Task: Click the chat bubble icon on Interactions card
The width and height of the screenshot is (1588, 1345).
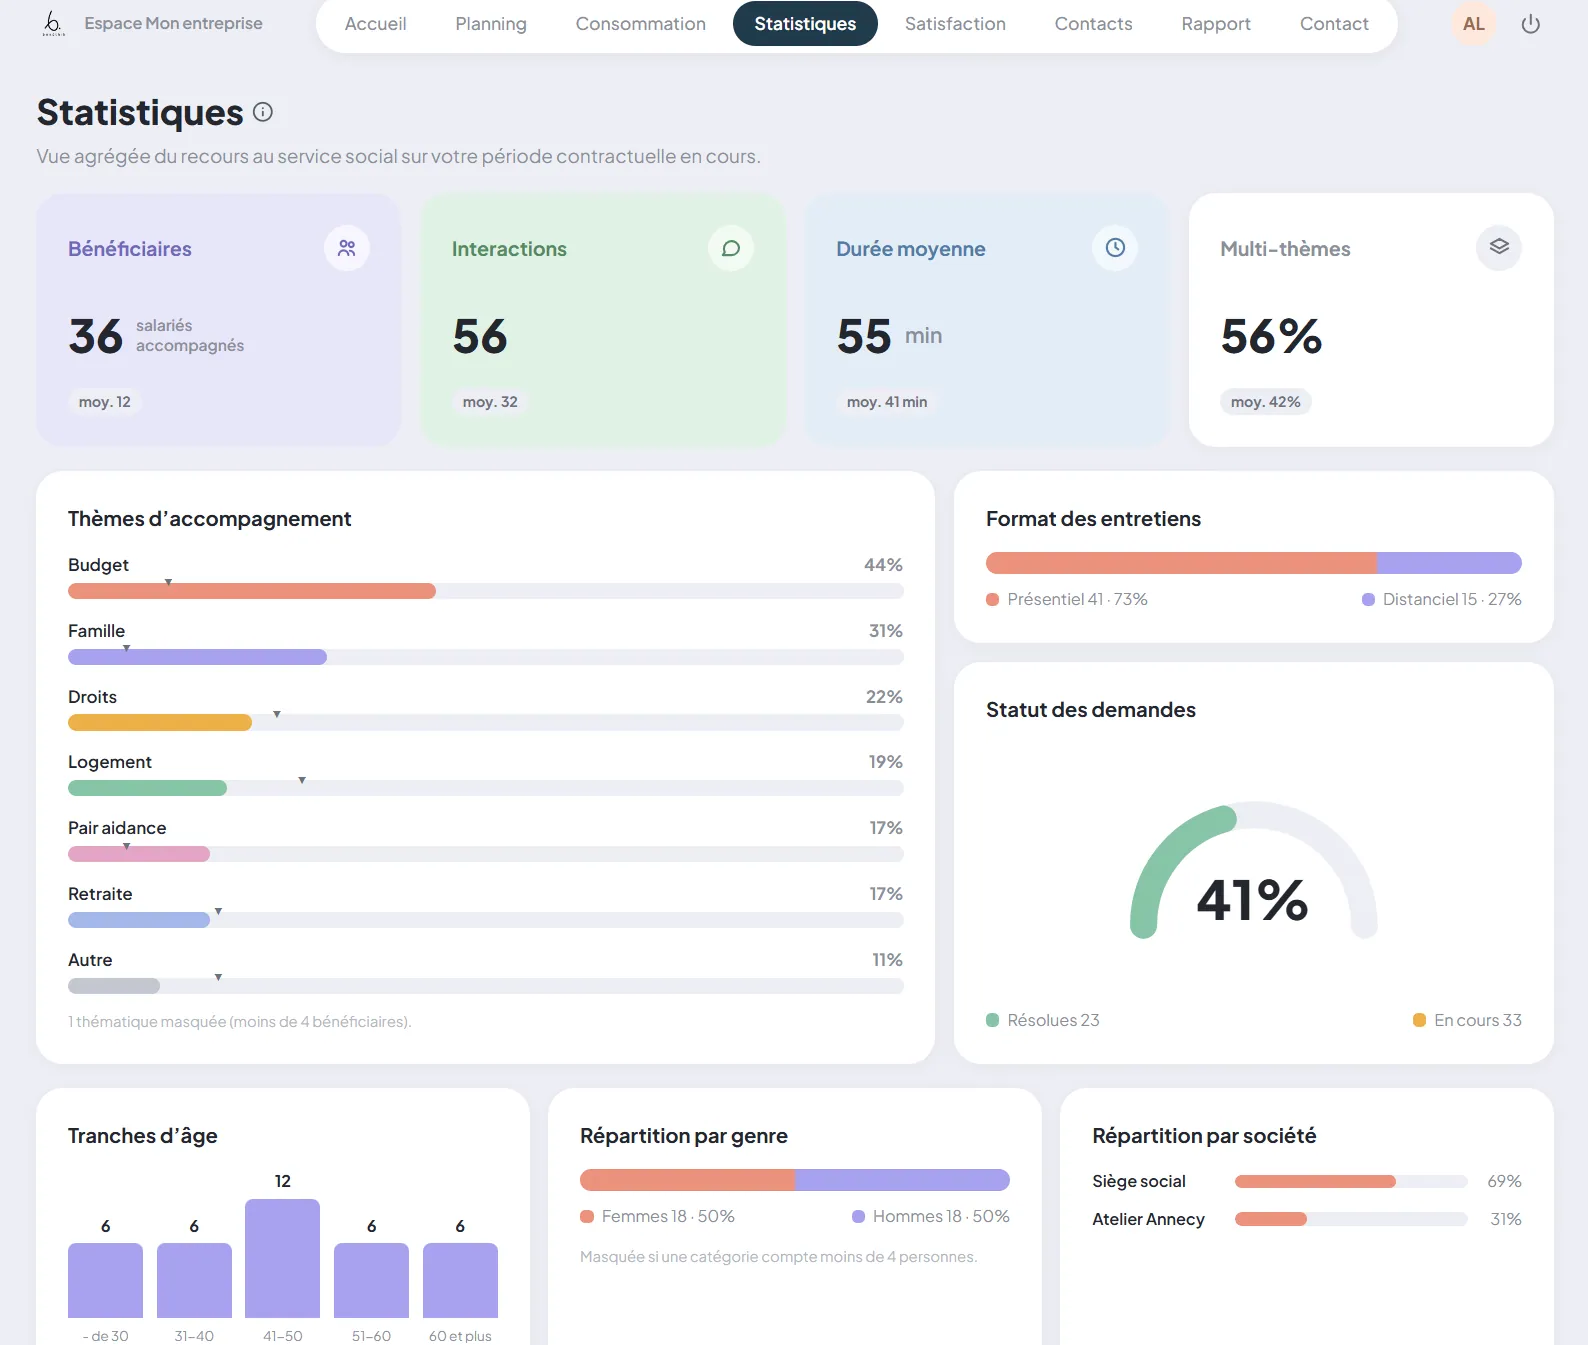Action: coord(731,248)
